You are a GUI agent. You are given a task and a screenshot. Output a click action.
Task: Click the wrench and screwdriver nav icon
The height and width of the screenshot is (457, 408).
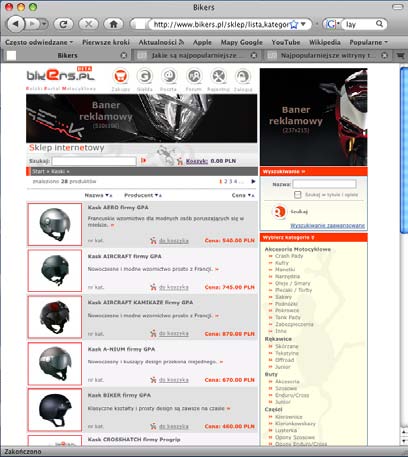coord(218,77)
